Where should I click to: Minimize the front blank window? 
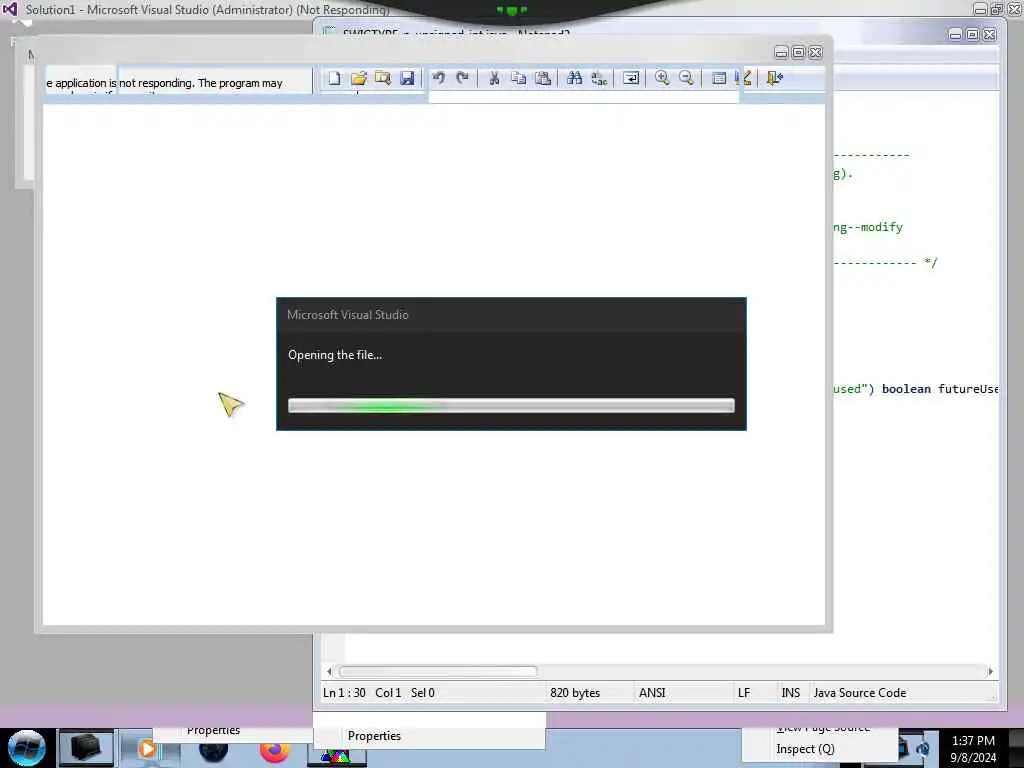(x=781, y=52)
